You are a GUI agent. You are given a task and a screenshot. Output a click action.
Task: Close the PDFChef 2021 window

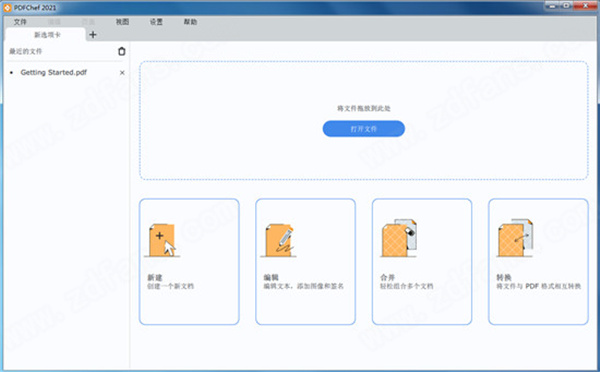pyautogui.click(x=586, y=5)
